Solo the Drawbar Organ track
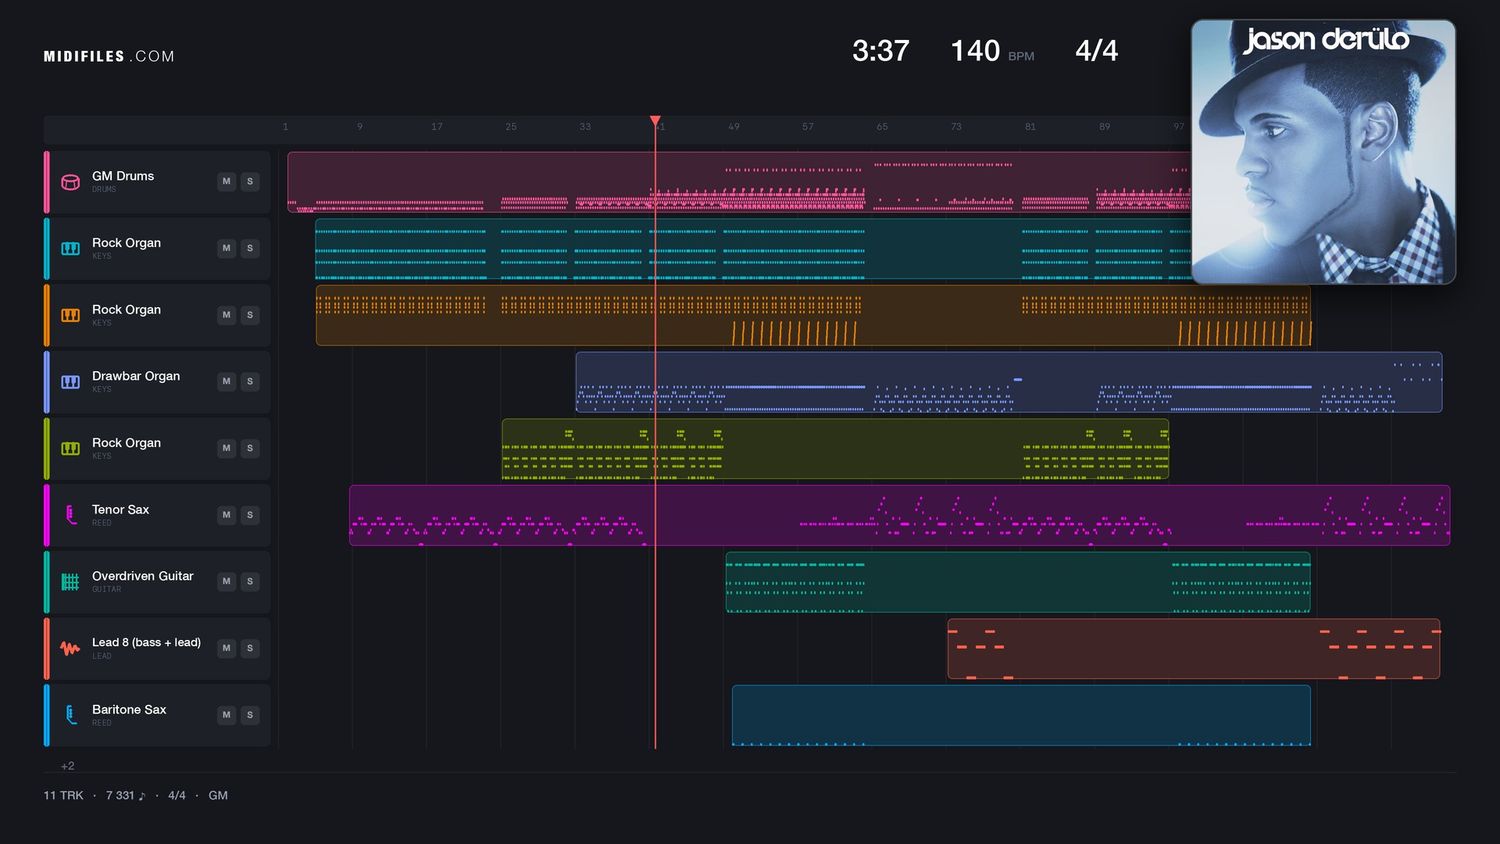 click(250, 381)
